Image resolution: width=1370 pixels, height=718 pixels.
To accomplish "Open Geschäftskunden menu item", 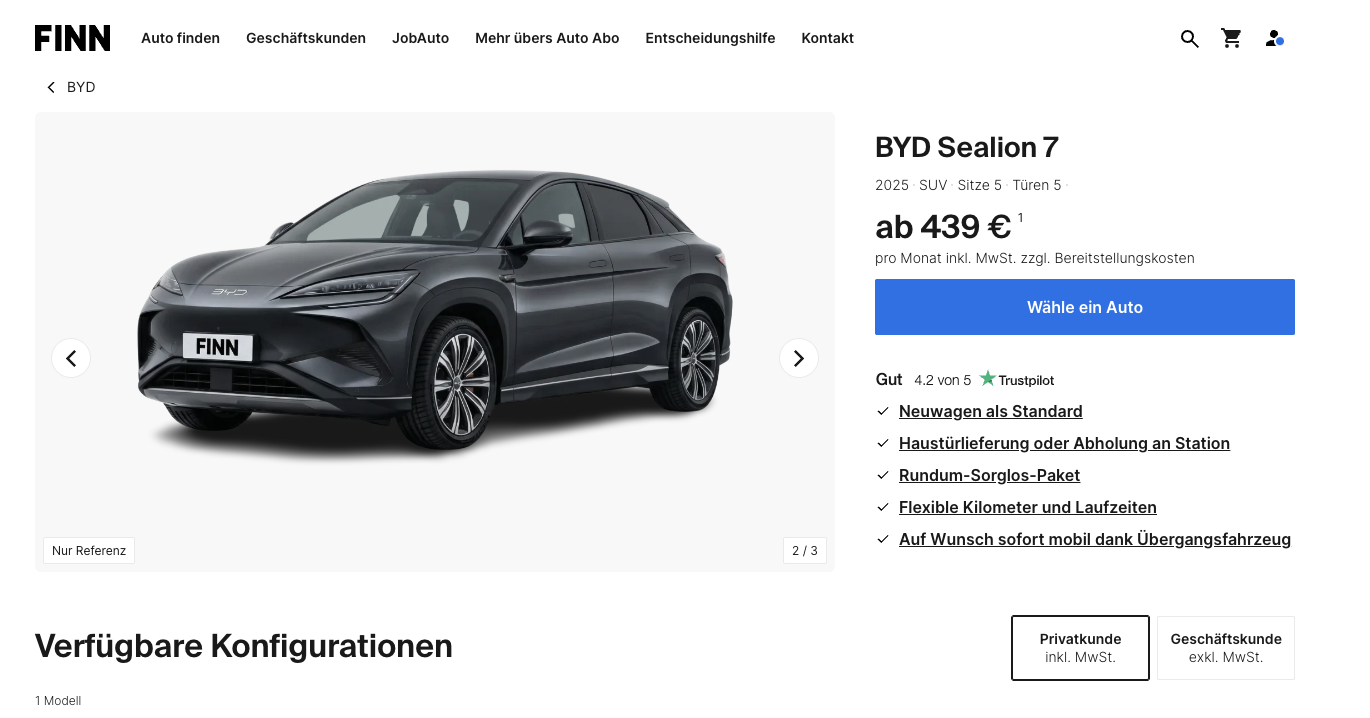I will tap(306, 38).
